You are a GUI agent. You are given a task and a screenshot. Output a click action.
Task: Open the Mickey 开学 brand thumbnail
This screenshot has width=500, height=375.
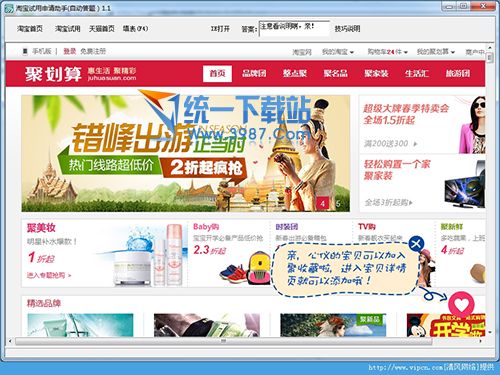(446, 325)
